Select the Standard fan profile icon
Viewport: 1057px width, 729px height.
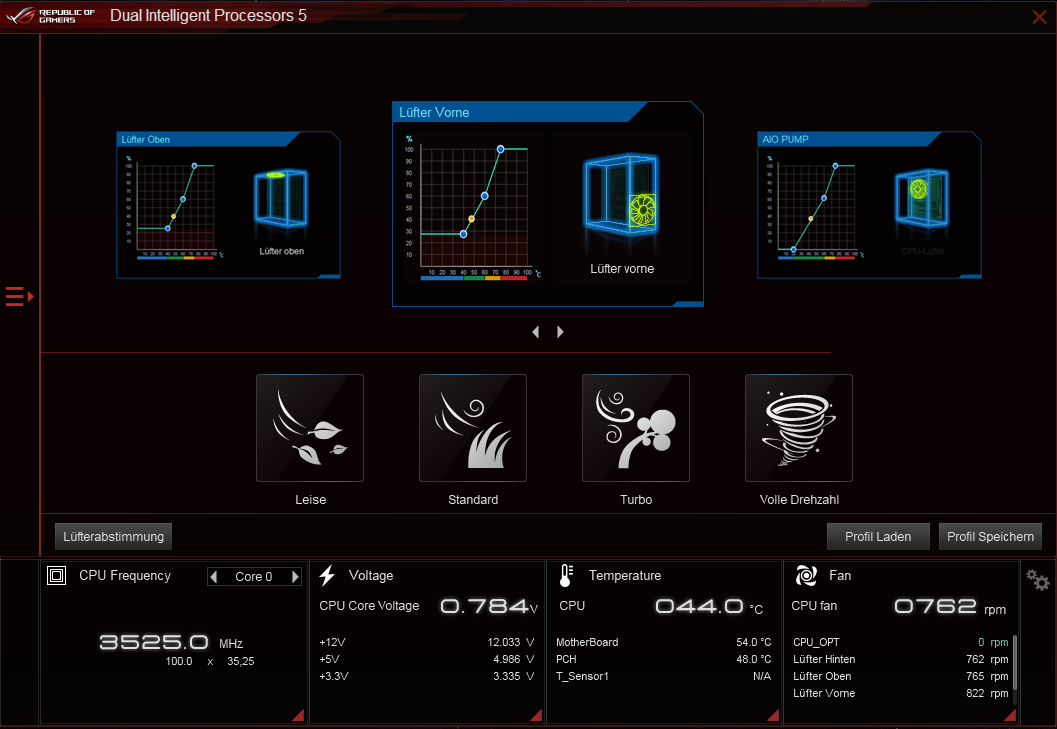click(473, 428)
